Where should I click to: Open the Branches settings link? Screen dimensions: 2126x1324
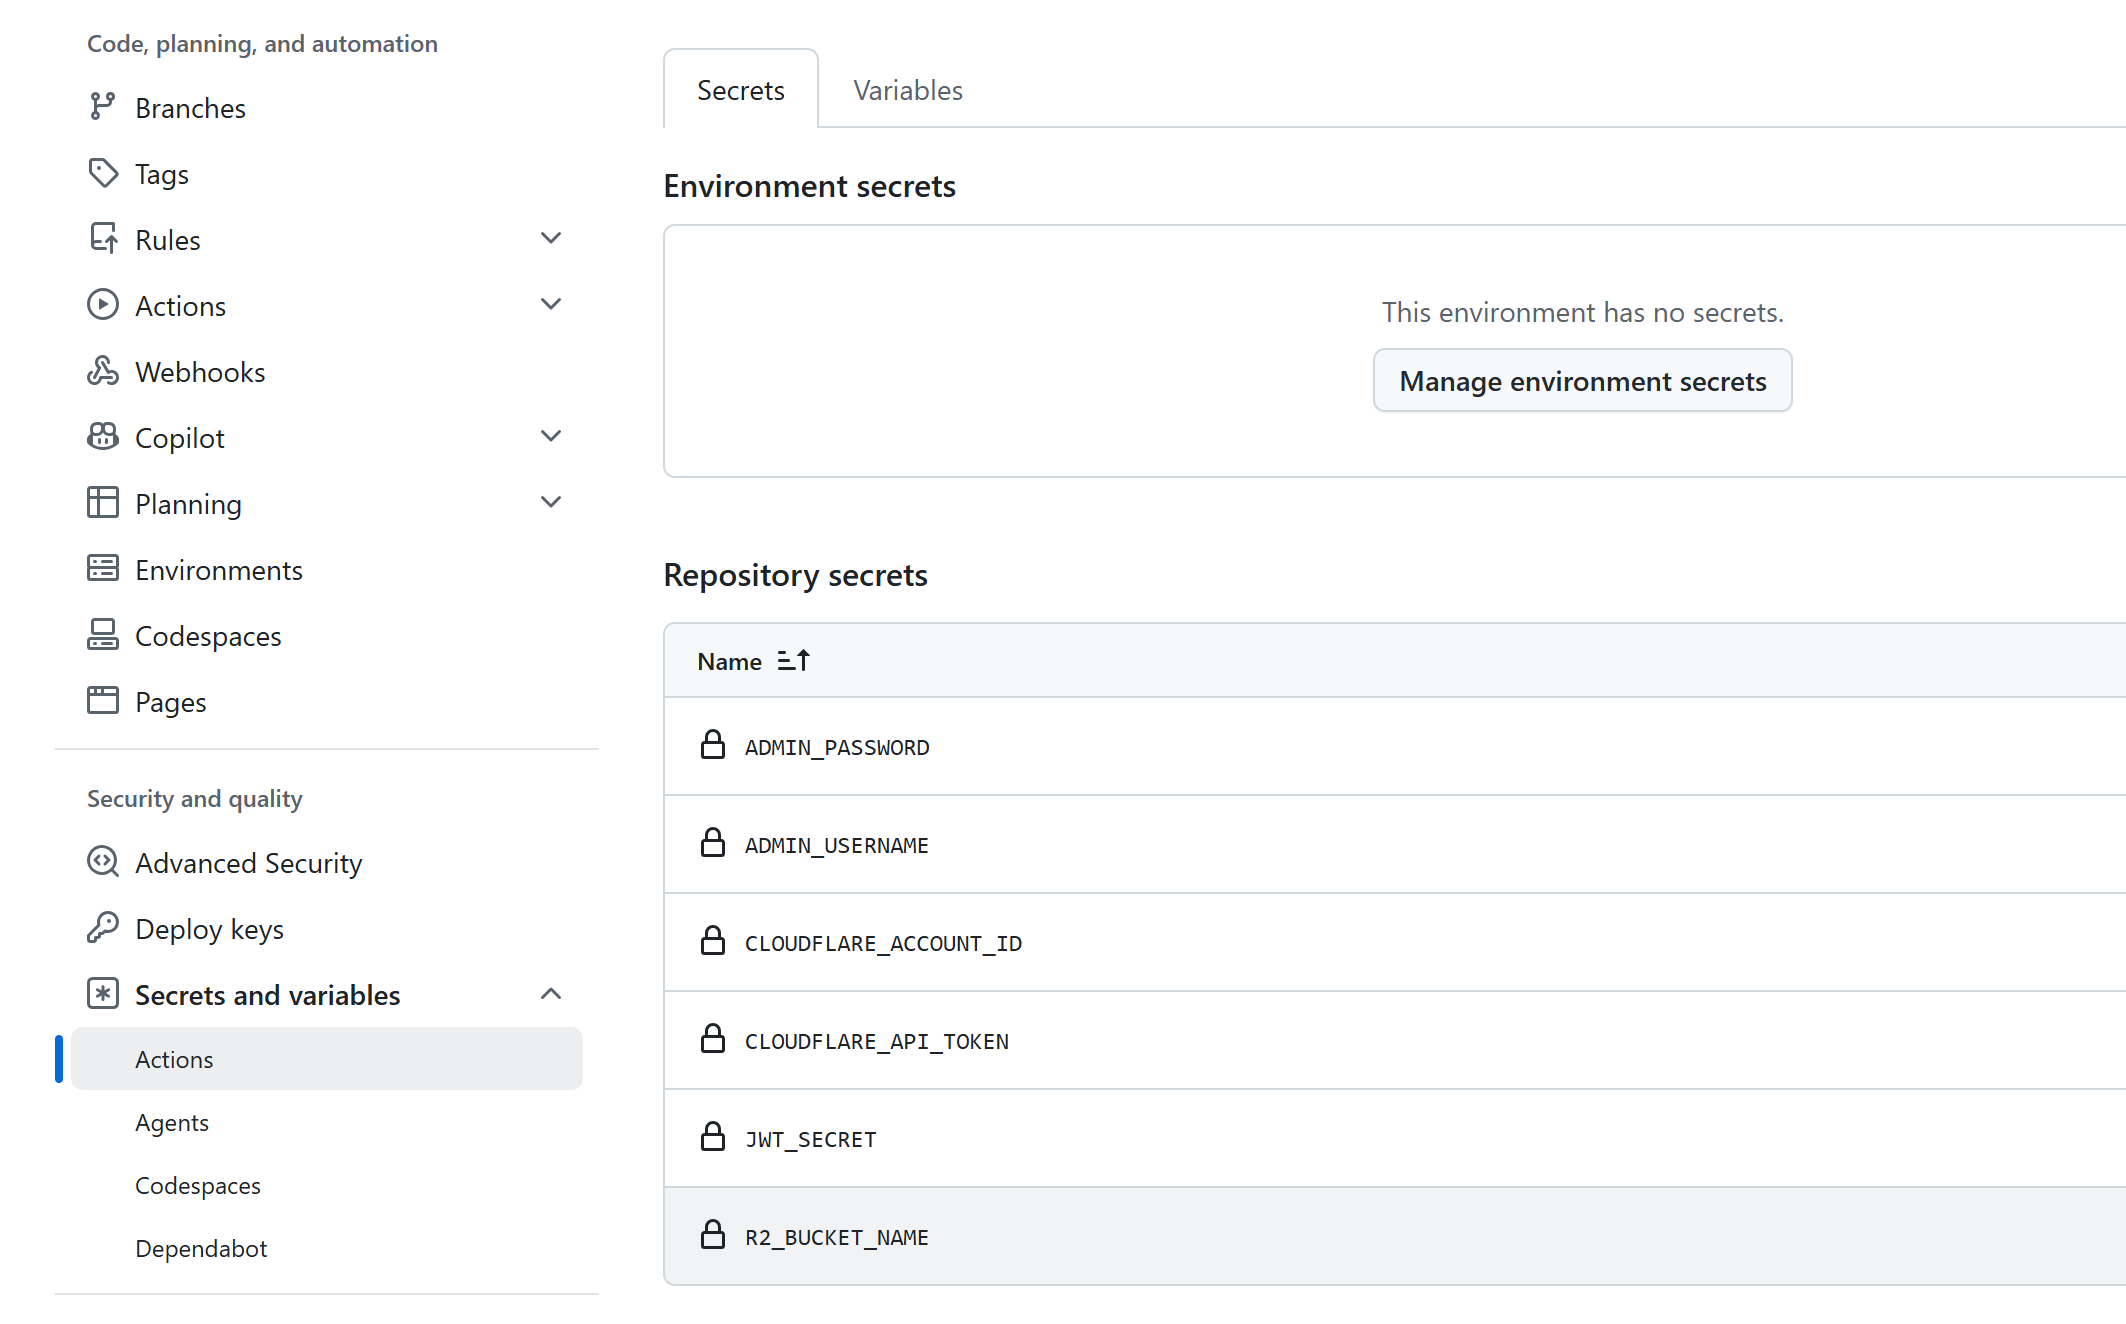(190, 108)
